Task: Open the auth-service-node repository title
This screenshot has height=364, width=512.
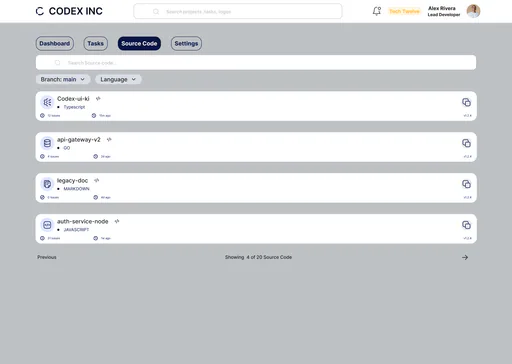Action: 83,221
